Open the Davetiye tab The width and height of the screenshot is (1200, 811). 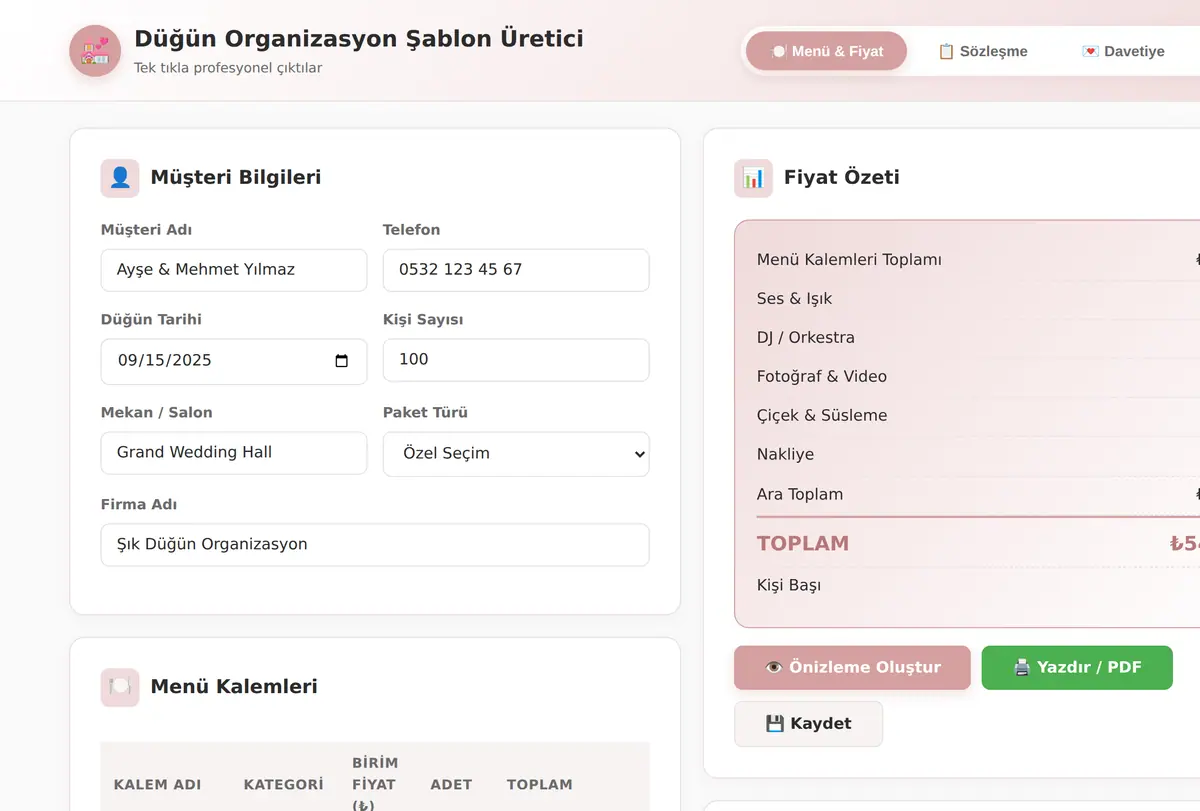(1123, 51)
